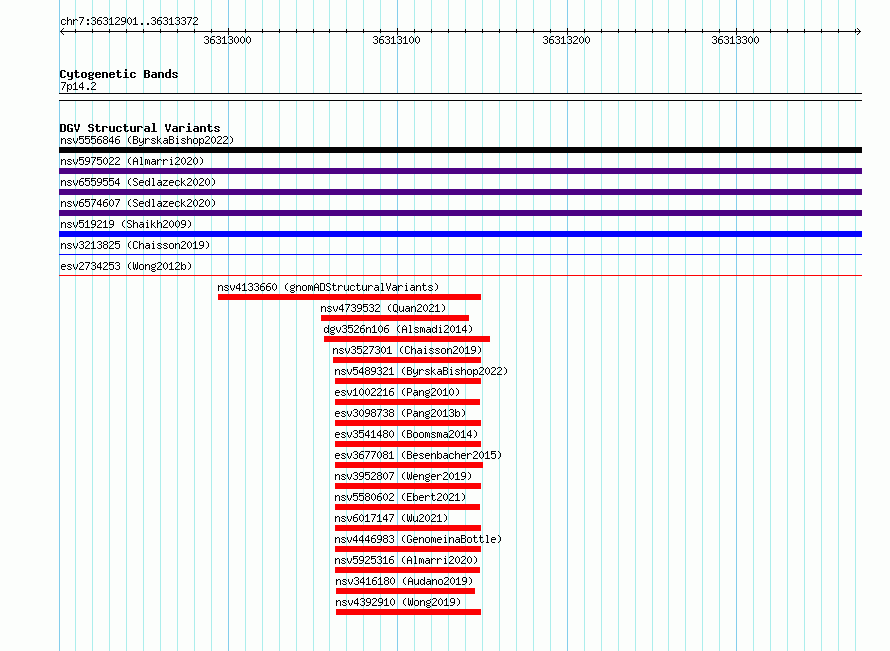This screenshot has width=890, height=651.
Task: Click the DGV Structural Variants track title
Action: (x=140, y=128)
